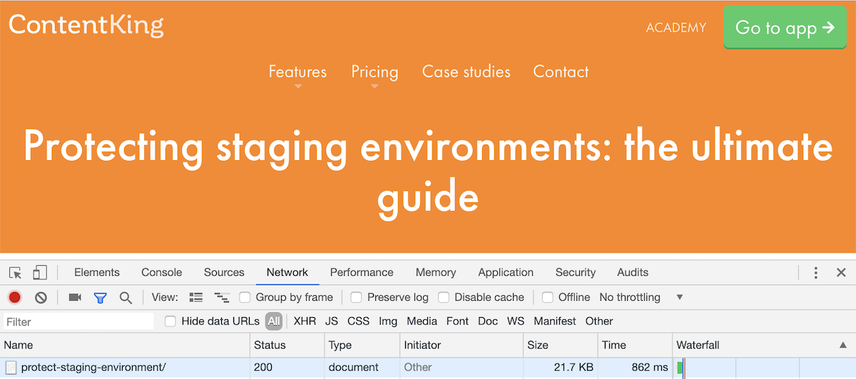Screen dimensions: 856x379
Task: Filter requests by XHR type
Action: (305, 321)
